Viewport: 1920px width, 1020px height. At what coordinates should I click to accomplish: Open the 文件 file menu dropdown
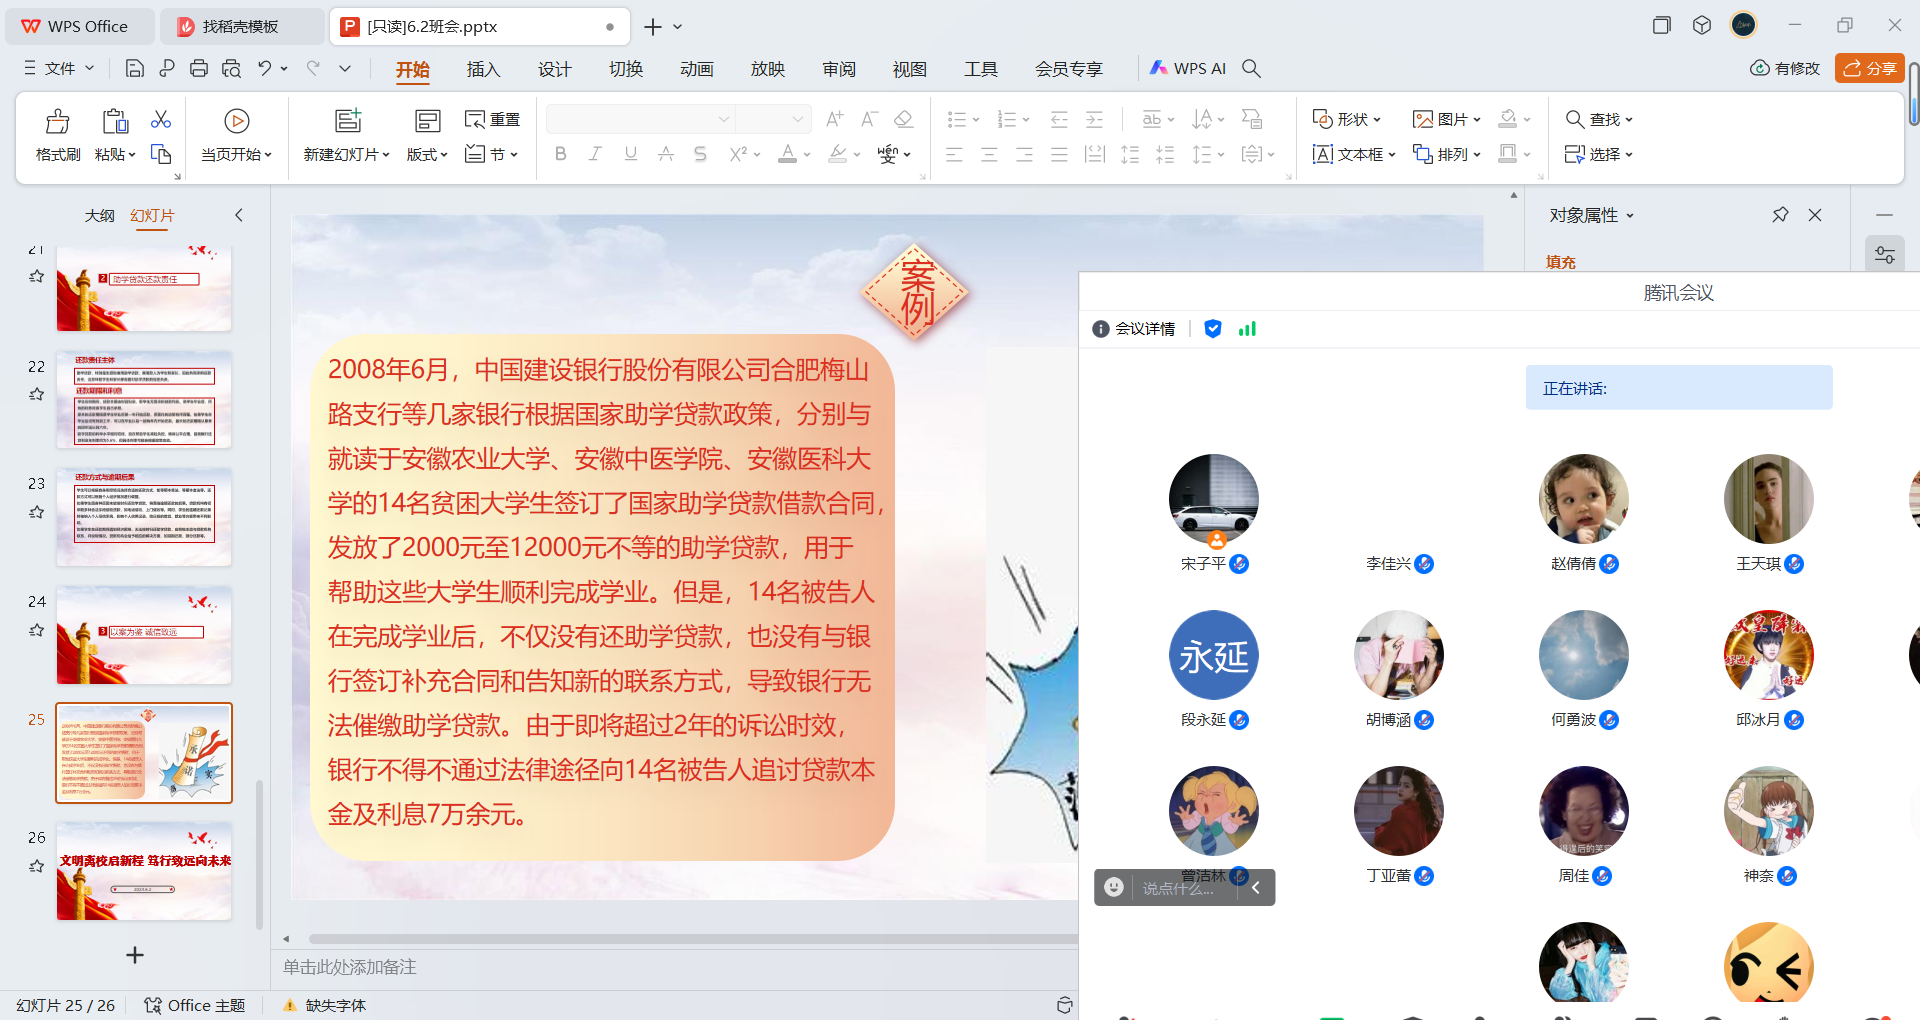[x=60, y=68]
